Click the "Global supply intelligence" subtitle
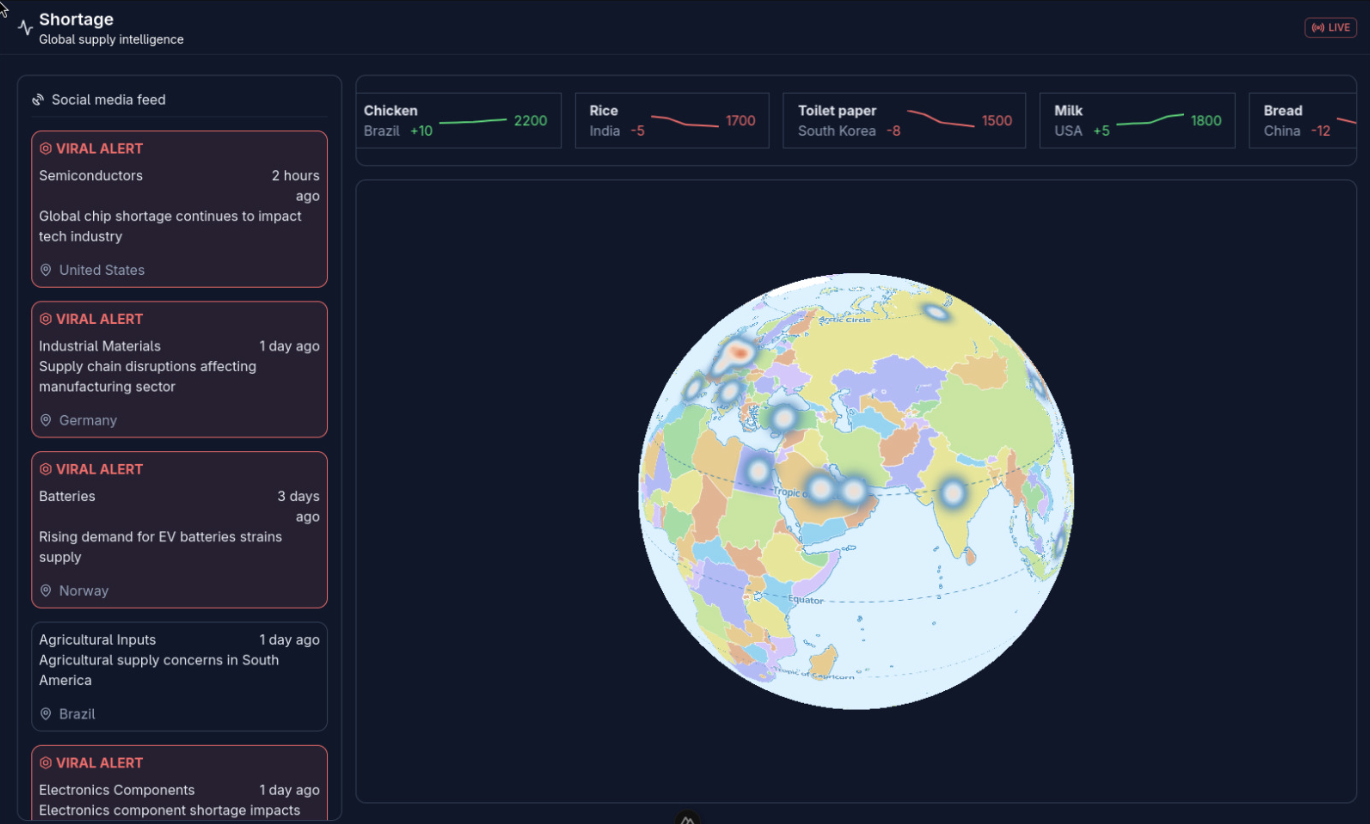Screen dimensions: 1370x824 pyautogui.click(x=111, y=40)
